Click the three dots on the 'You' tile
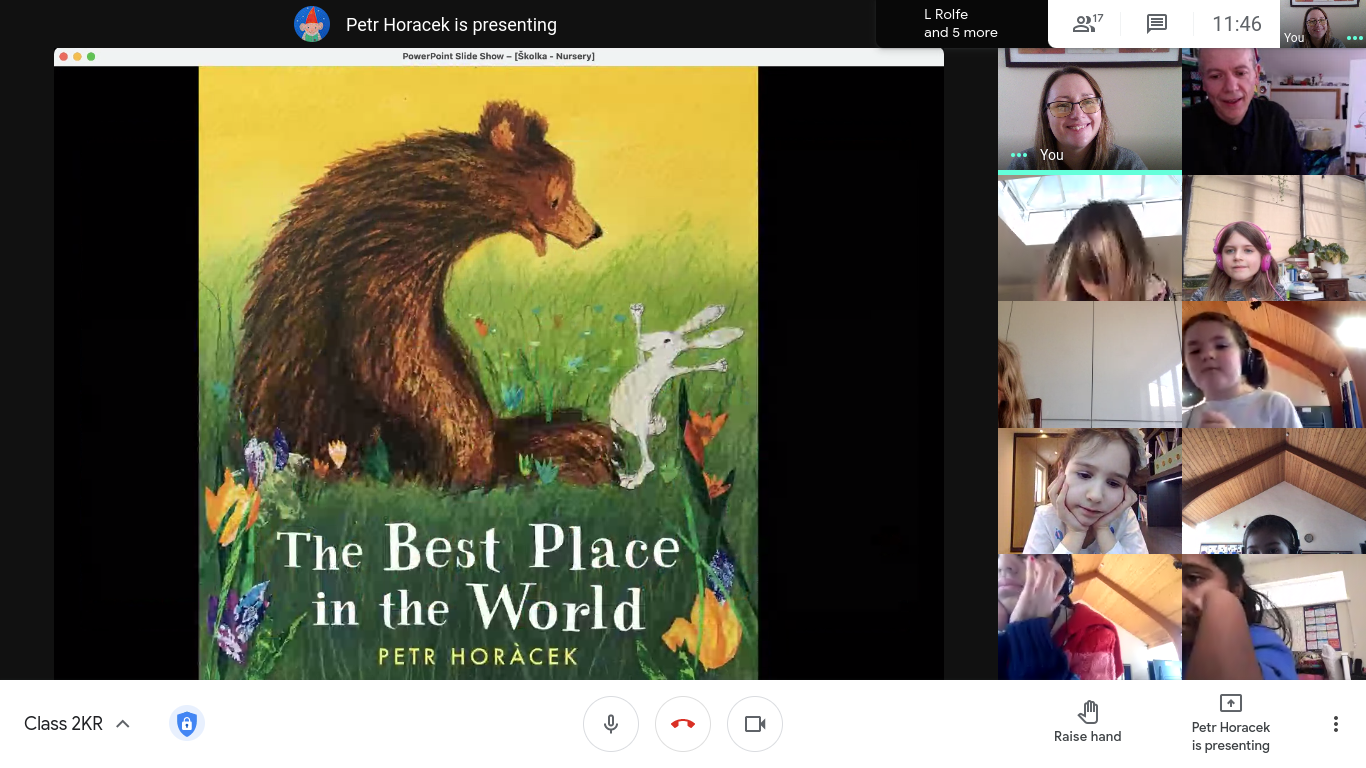Viewport: 1366px width, 768px height. coord(1018,155)
